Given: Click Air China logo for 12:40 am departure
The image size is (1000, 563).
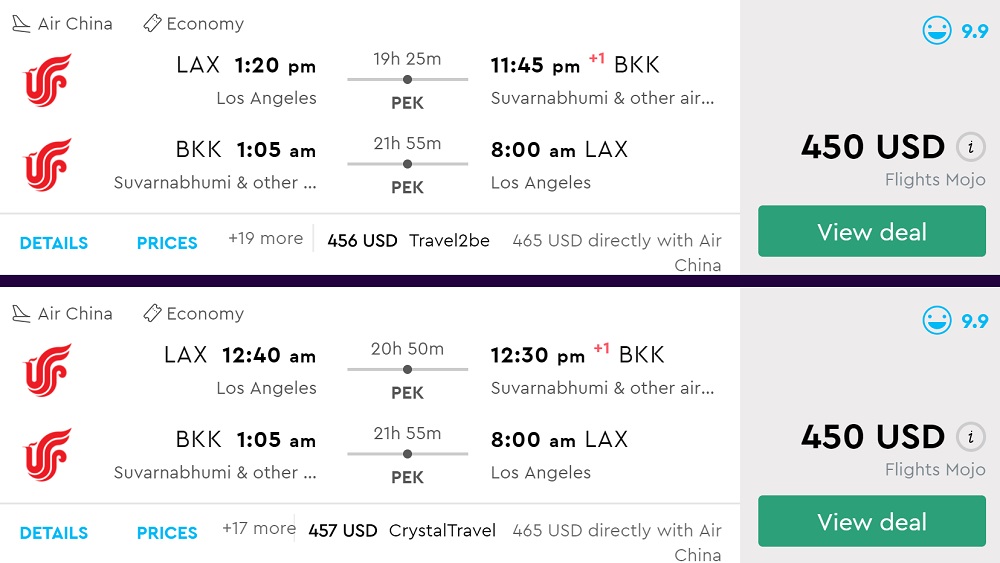Looking at the screenshot, I should coord(48,370).
